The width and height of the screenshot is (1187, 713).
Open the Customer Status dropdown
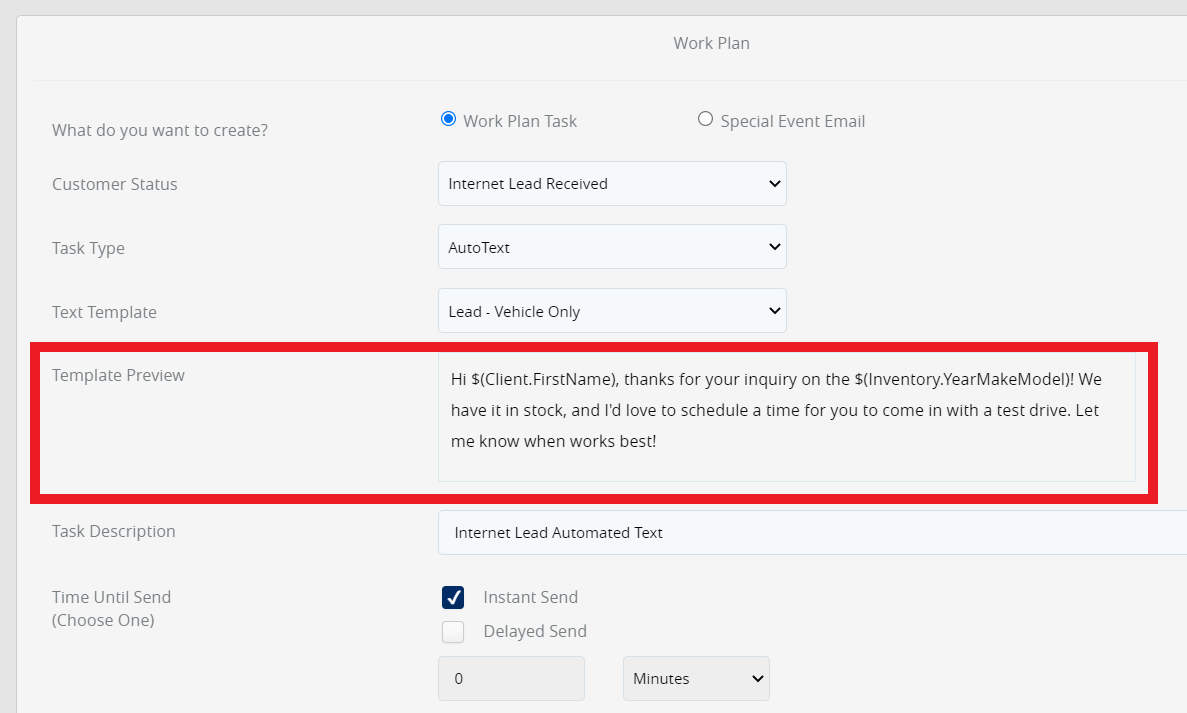(x=612, y=183)
